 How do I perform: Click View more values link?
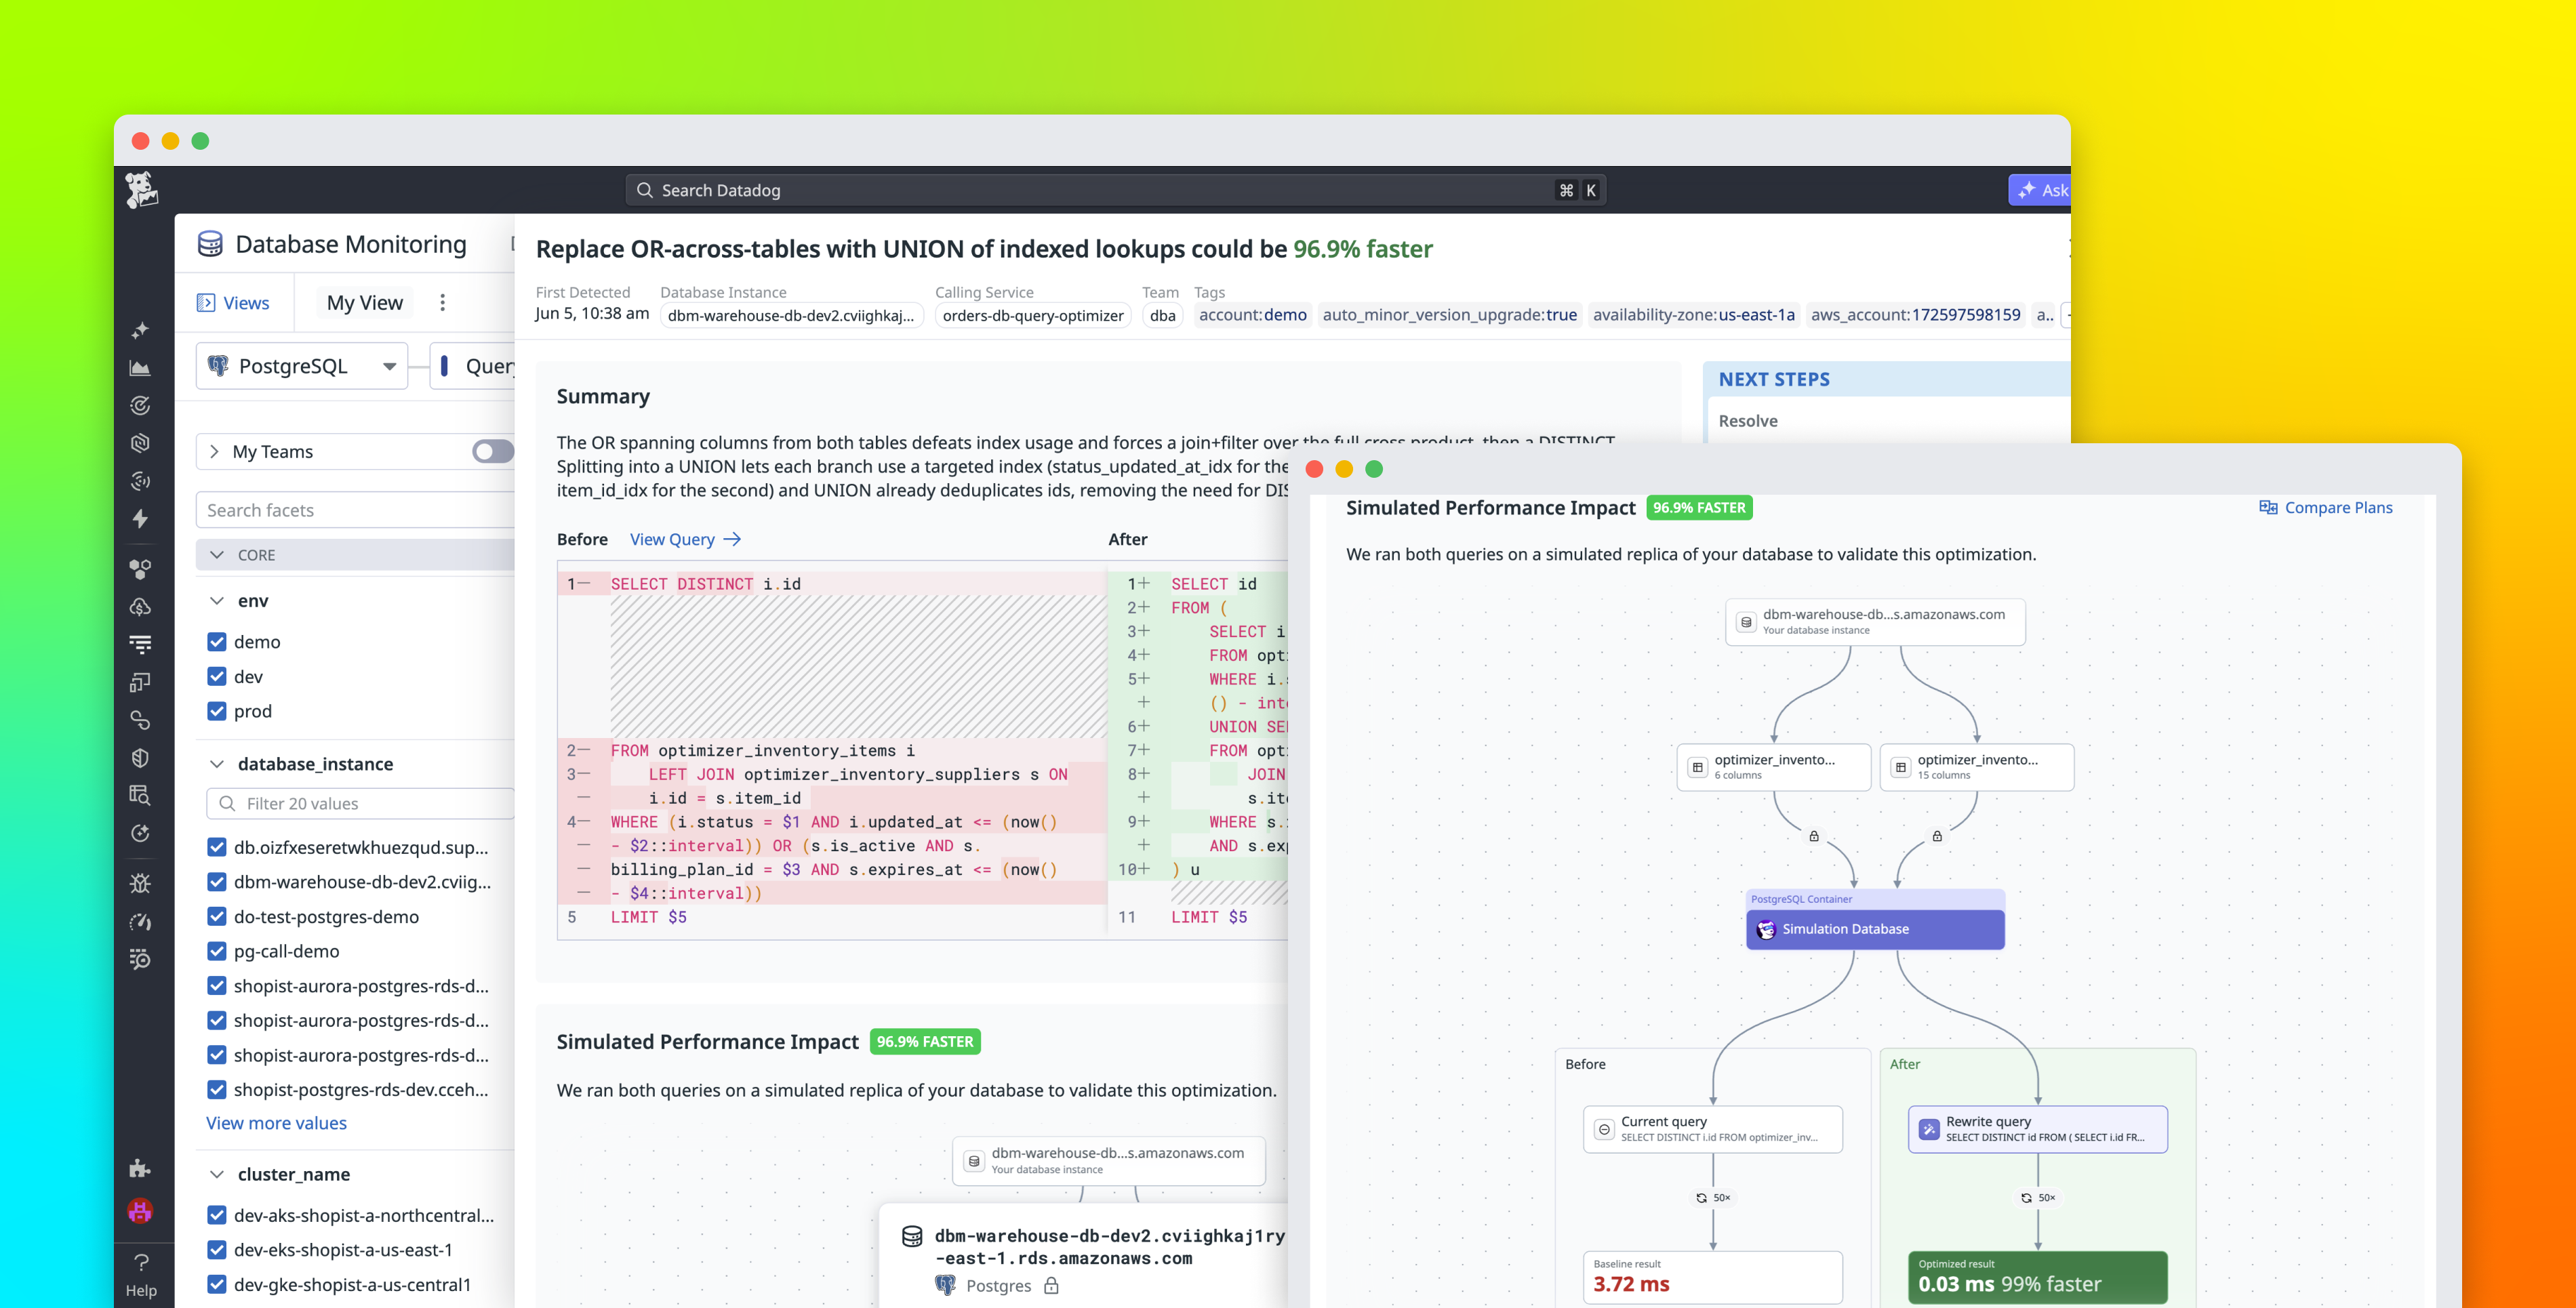[x=277, y=1123]
